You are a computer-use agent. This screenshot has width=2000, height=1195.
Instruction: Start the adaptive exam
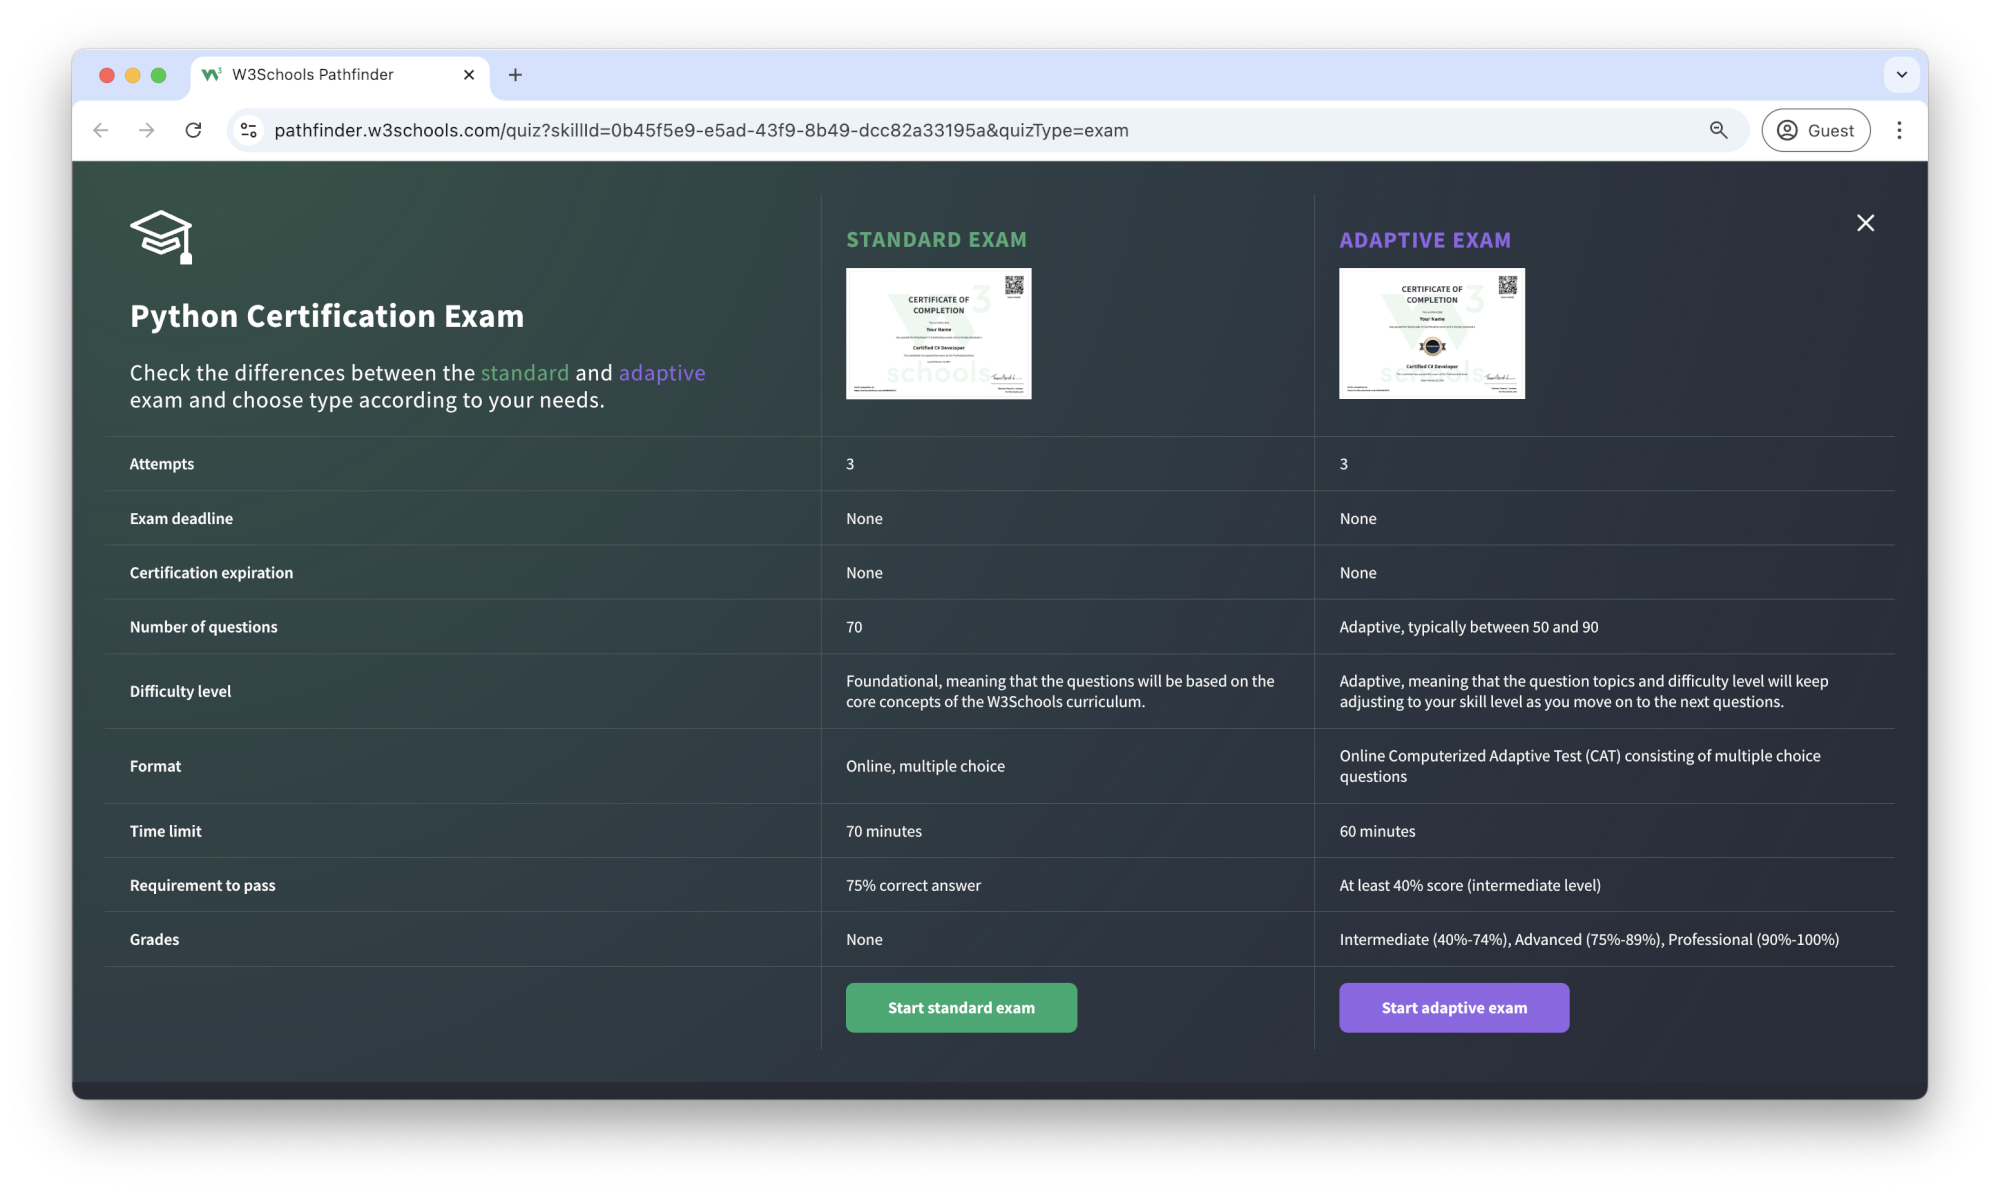(1454, 1008)
